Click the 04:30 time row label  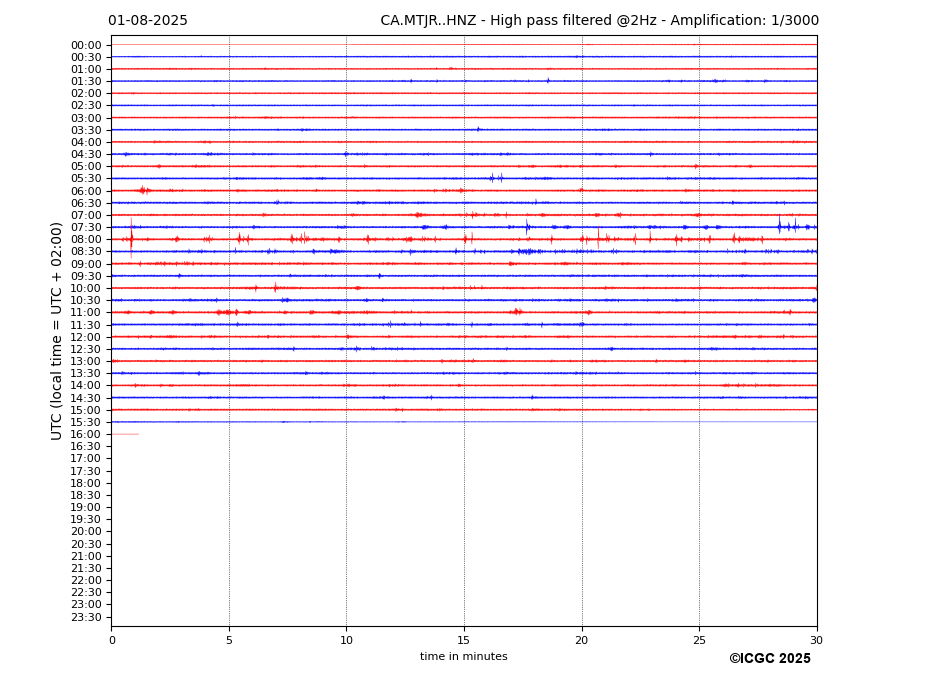pyautogui.click(x=86, y=154)
